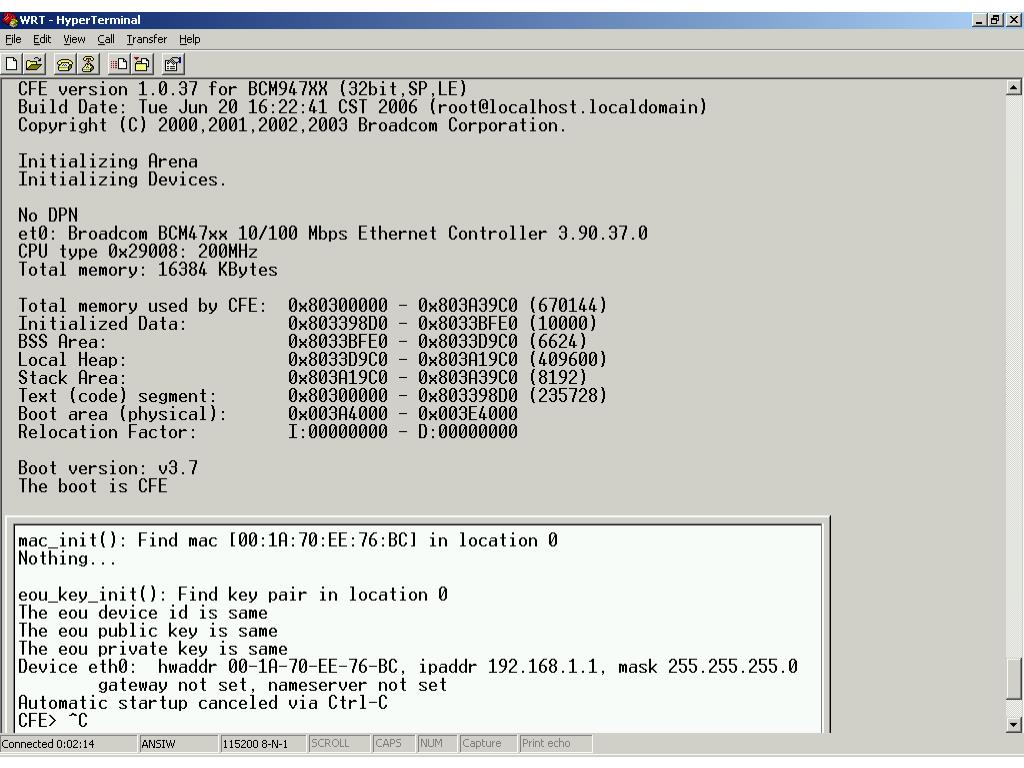
Task: Click the vertical scrollbar thumb
Action: [1014, 679]
